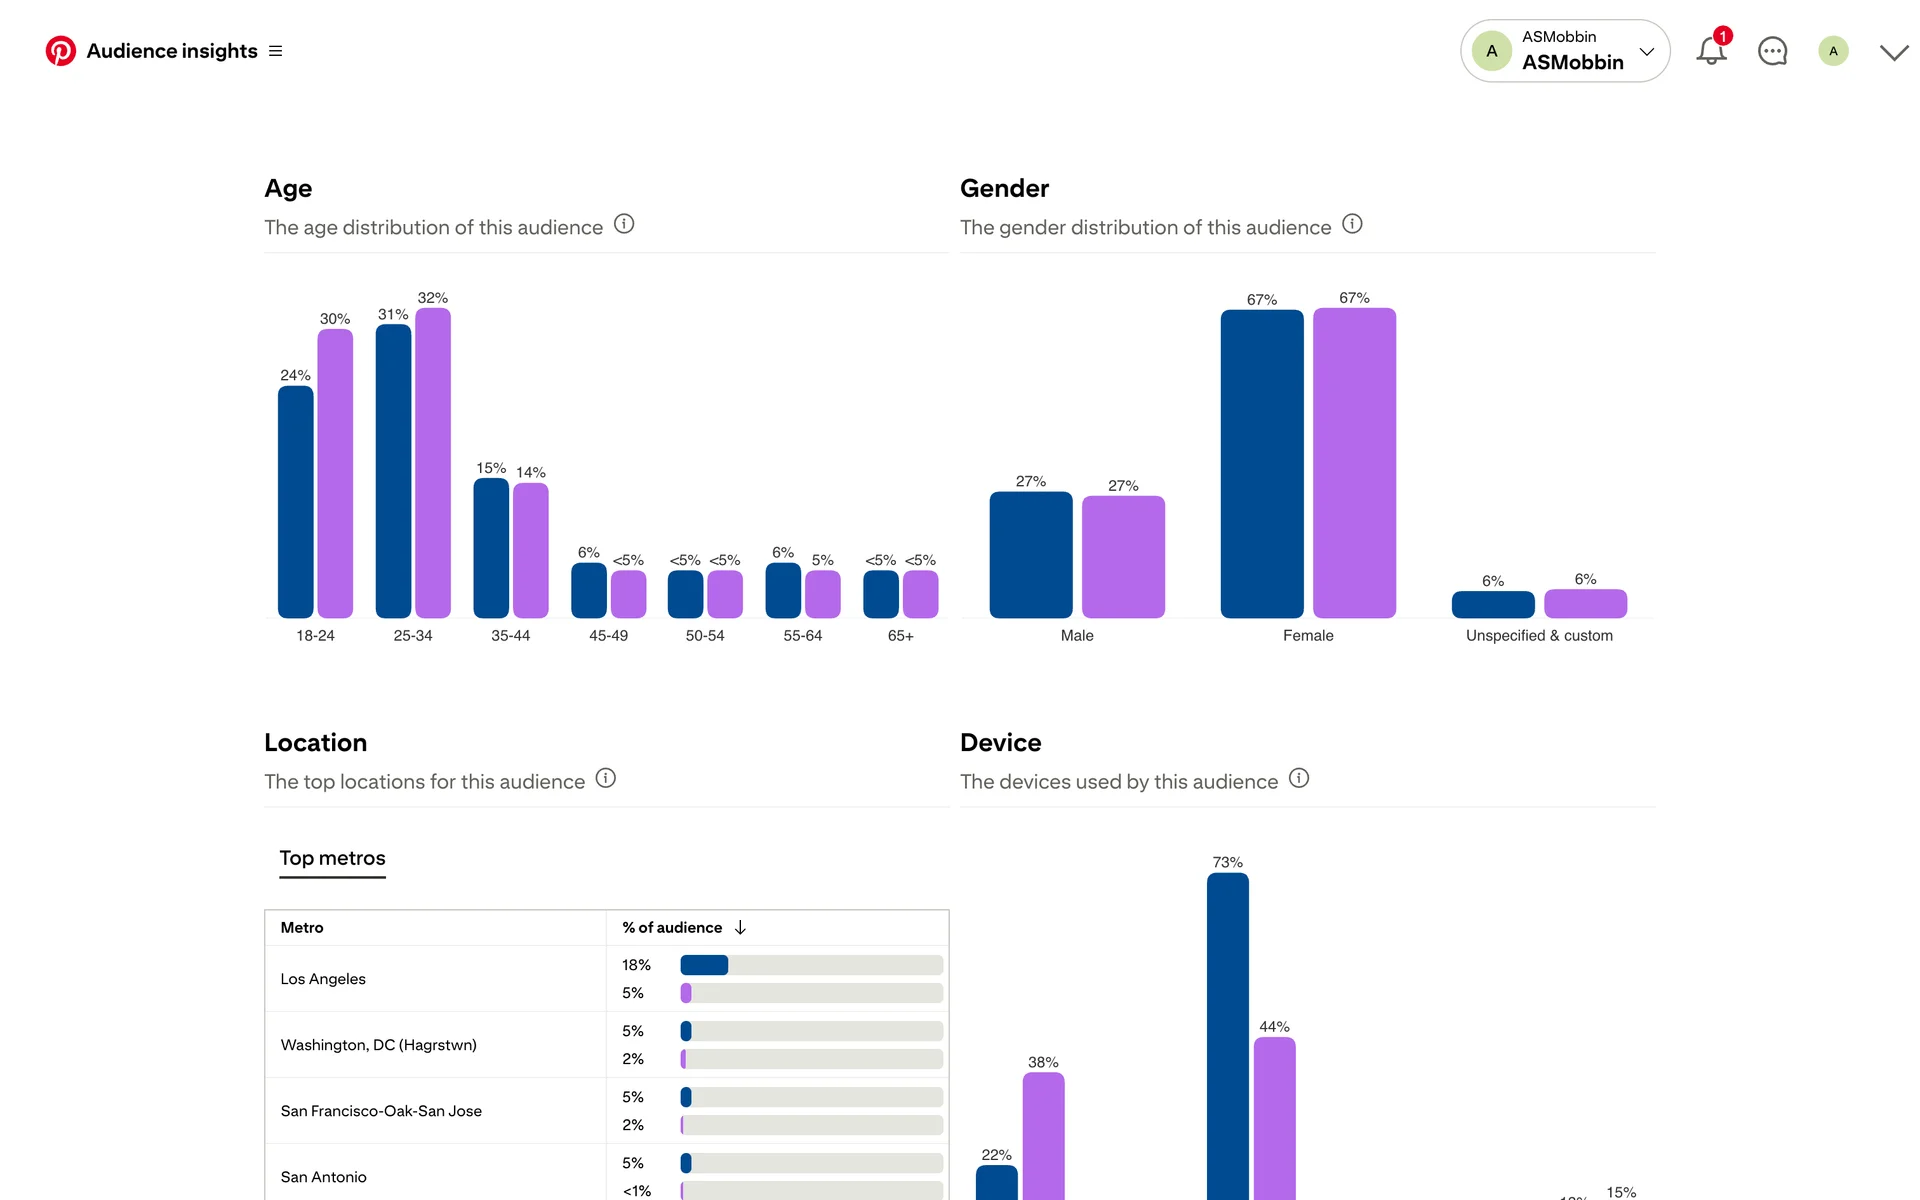Click the small profile avatar icon
Image resolution: width=1920 pixels, height=1200 pixels.
[1833, 51]
